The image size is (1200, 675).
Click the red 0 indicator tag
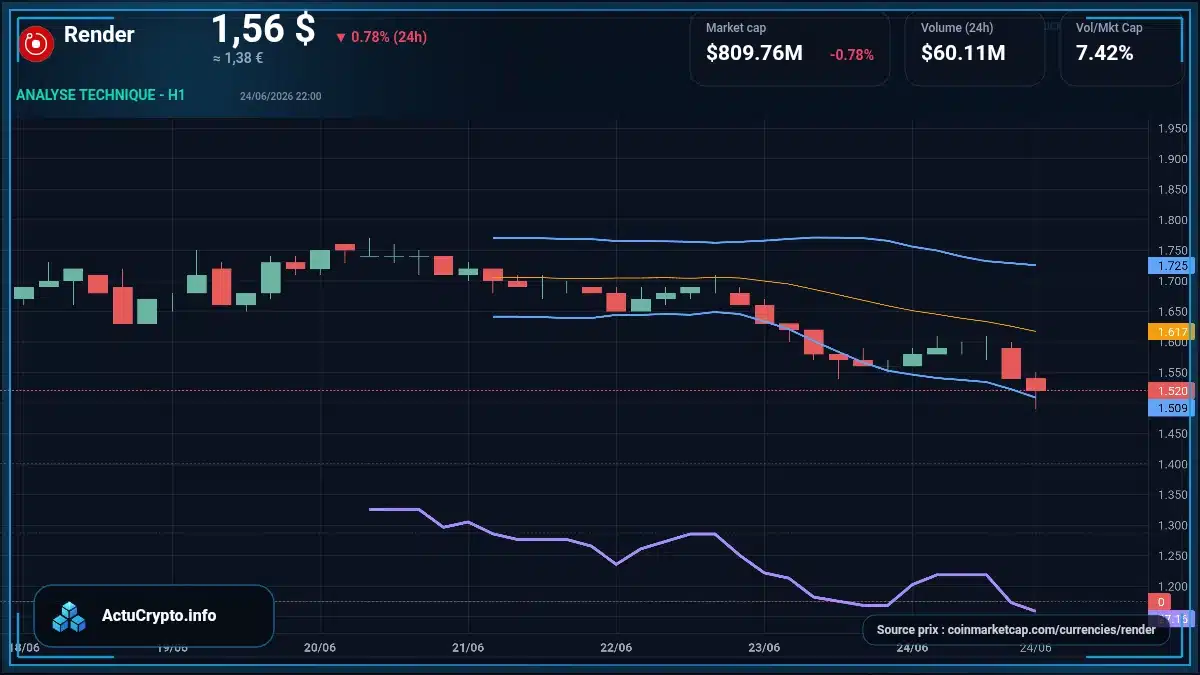(1160, 602)
